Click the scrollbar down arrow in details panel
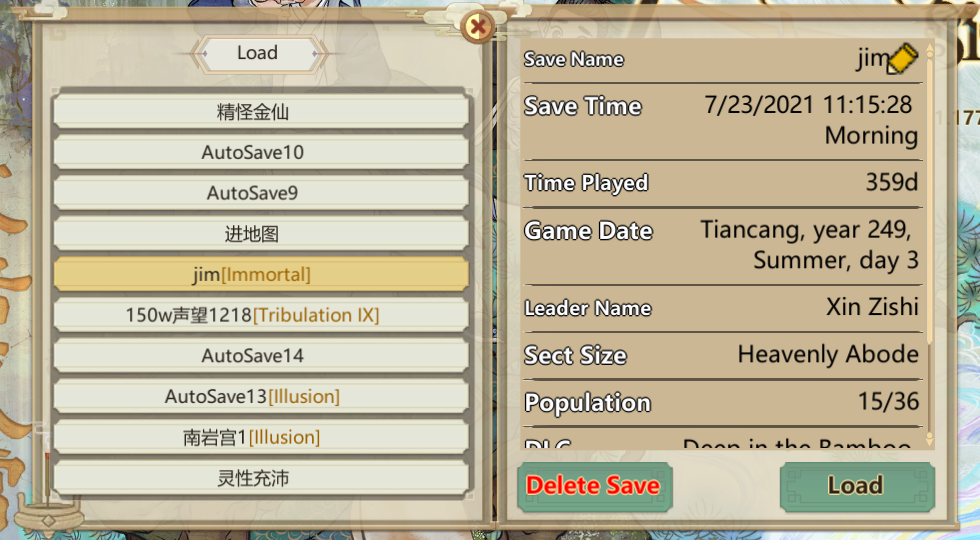The image size is (980, 540). (929, 439)
